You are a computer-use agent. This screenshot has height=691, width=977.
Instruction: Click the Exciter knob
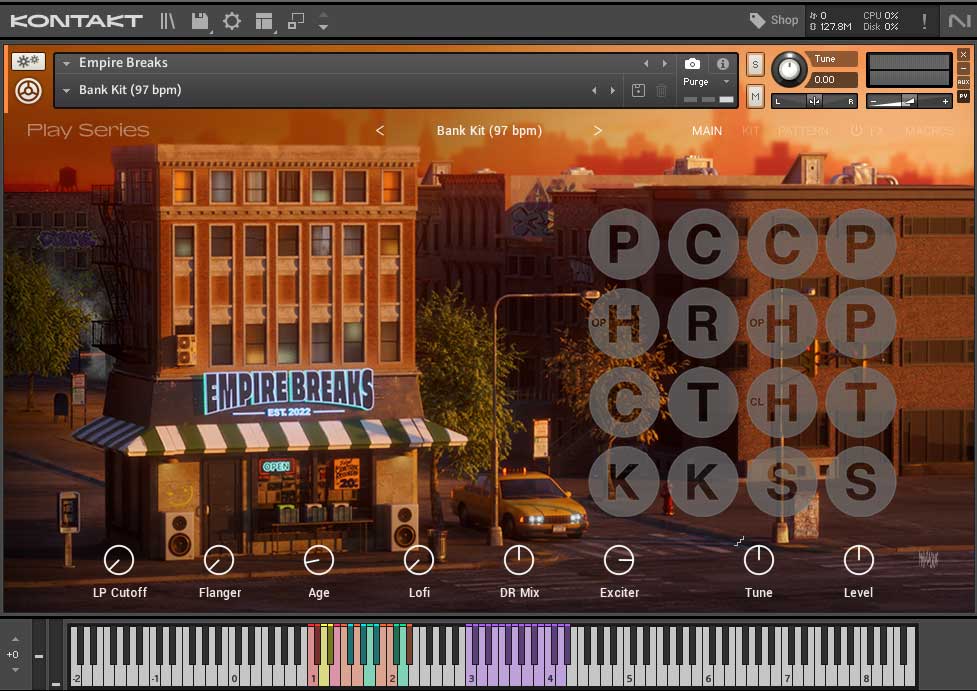[x=619, y=560]
